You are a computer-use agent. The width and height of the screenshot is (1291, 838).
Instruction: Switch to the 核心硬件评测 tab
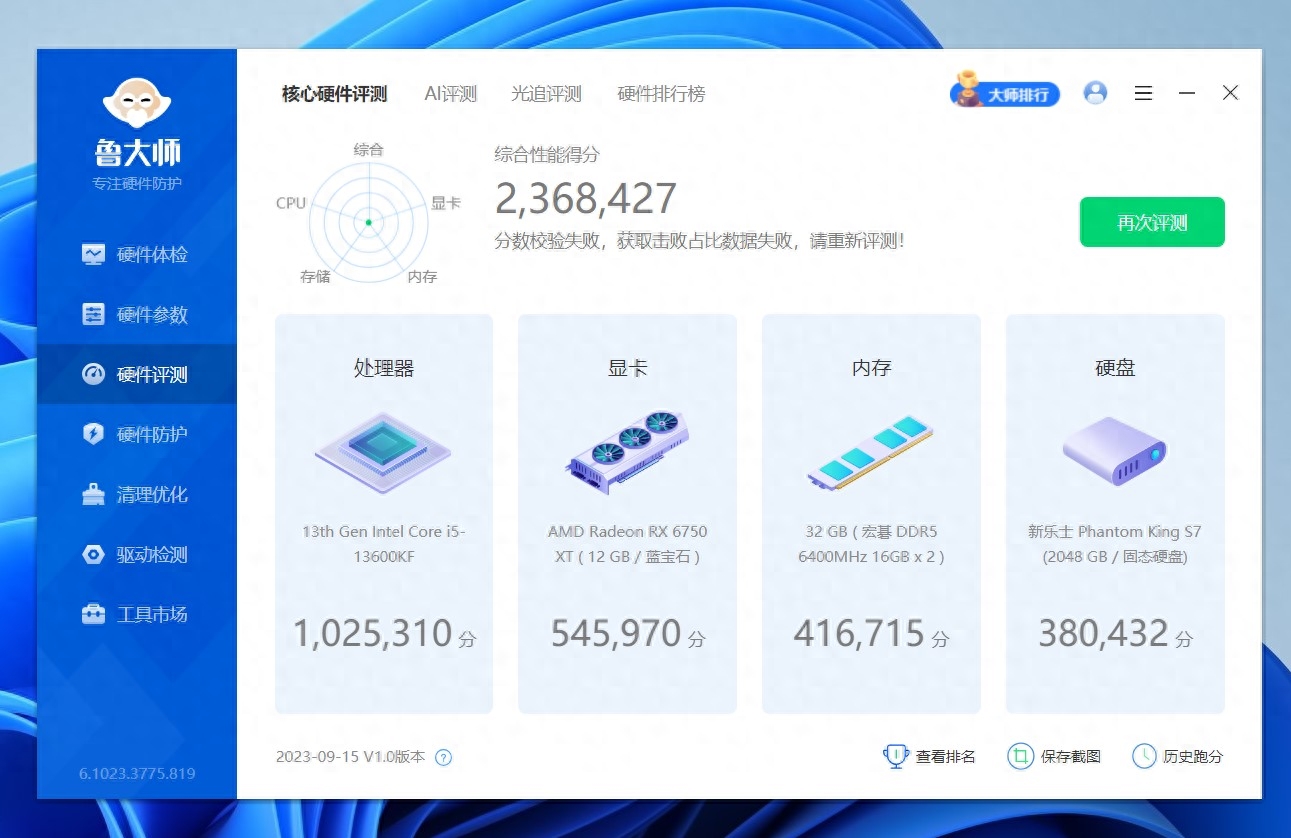334,94
